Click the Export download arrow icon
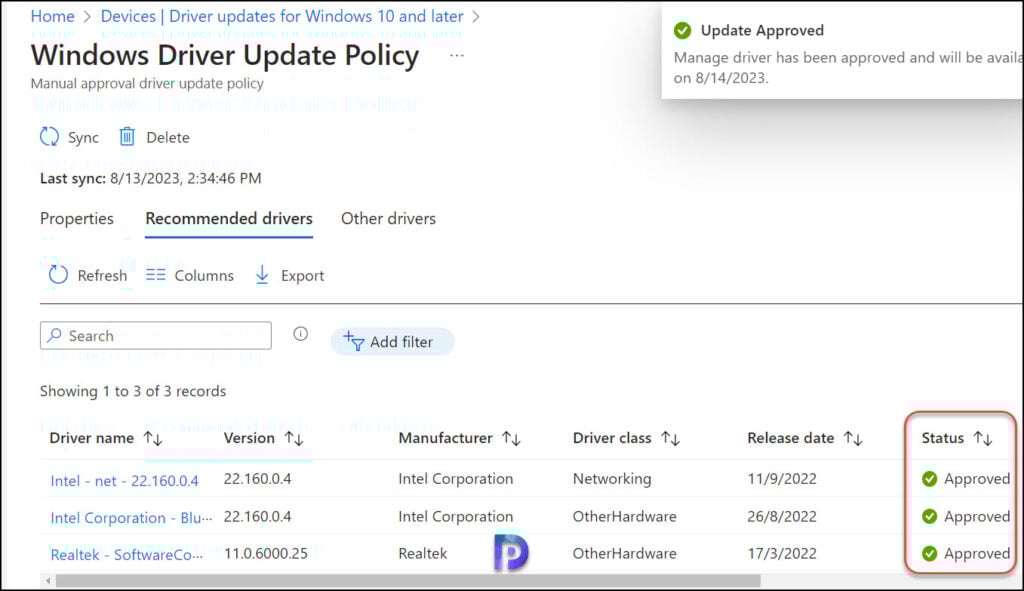 (262, 275)
